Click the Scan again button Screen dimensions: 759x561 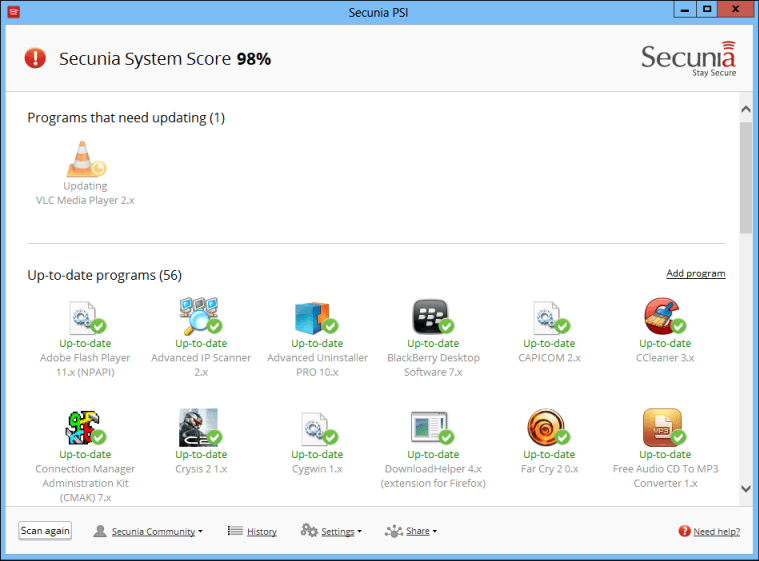[x=45, y=531]
